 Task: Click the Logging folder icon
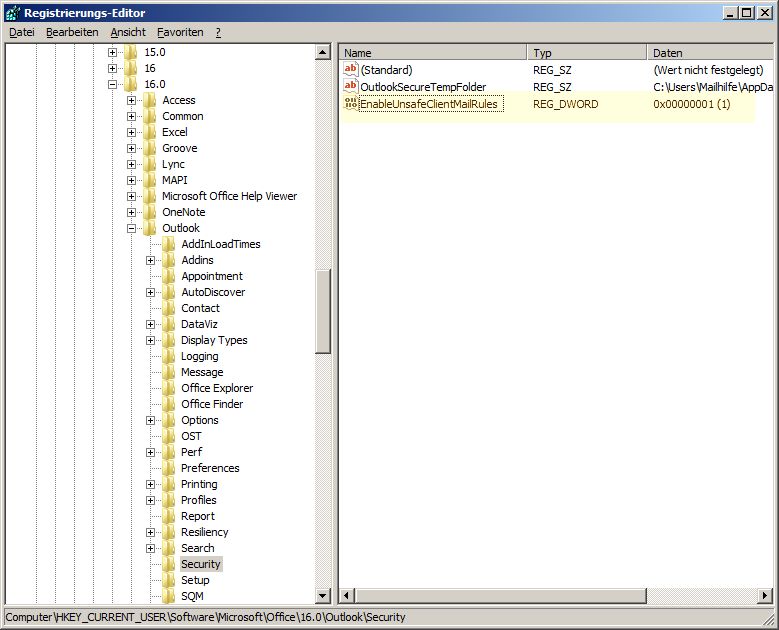pos(169,356)
